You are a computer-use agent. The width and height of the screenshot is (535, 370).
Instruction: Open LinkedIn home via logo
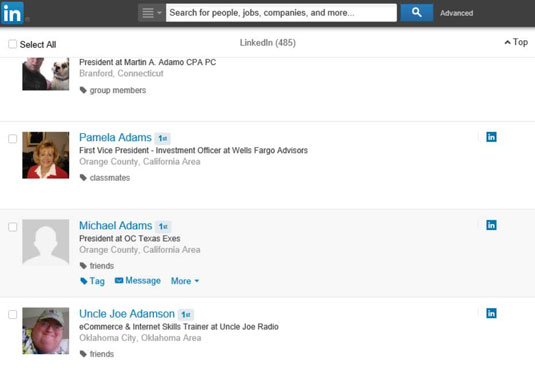[x=12, y=13]
